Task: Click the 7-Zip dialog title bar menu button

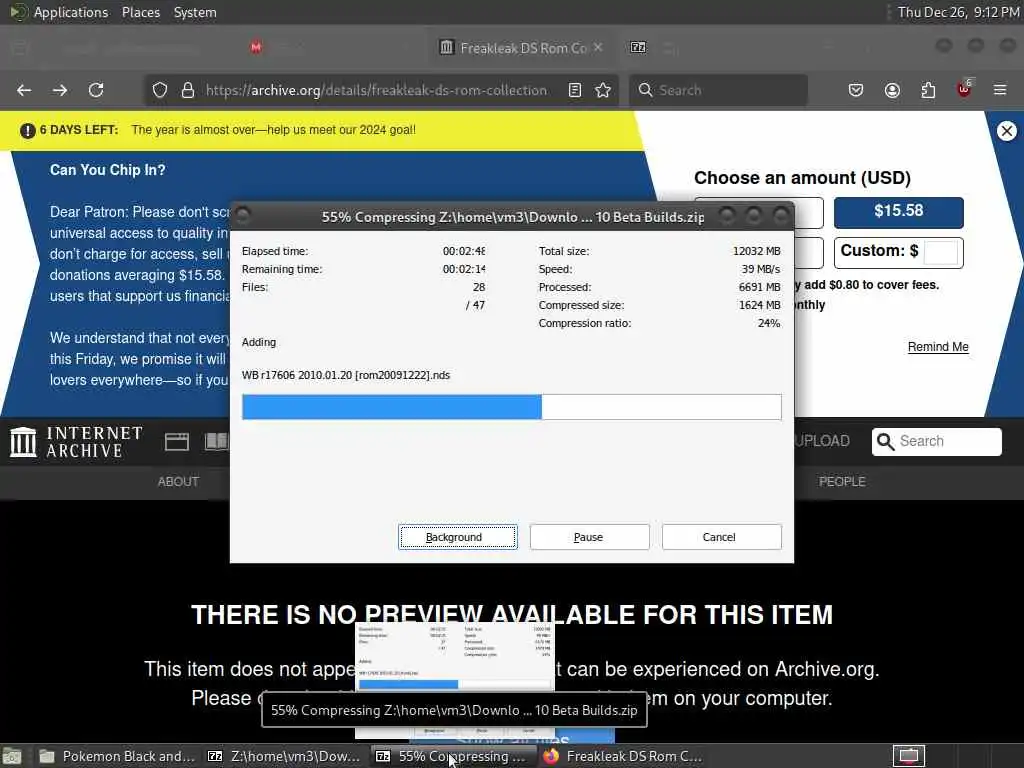Action: [x=243, y=216]
